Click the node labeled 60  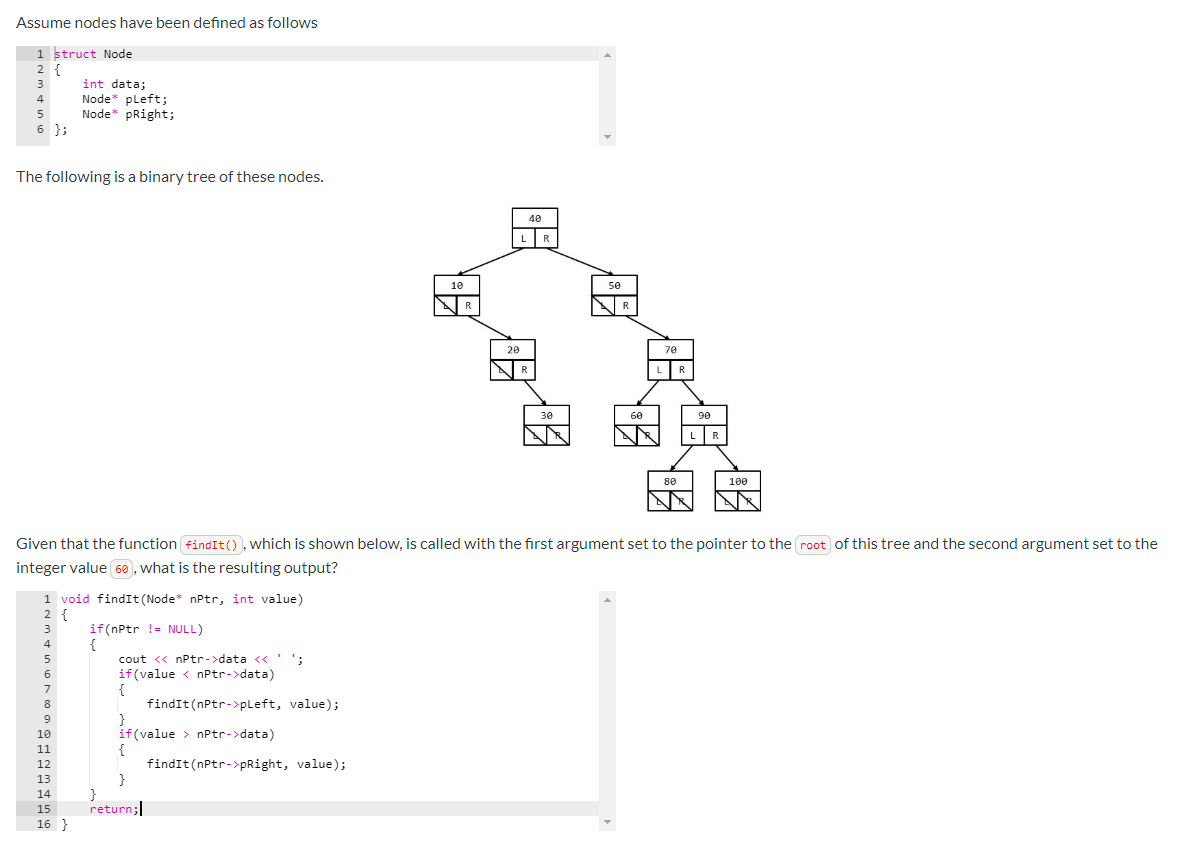pos(637,413)
